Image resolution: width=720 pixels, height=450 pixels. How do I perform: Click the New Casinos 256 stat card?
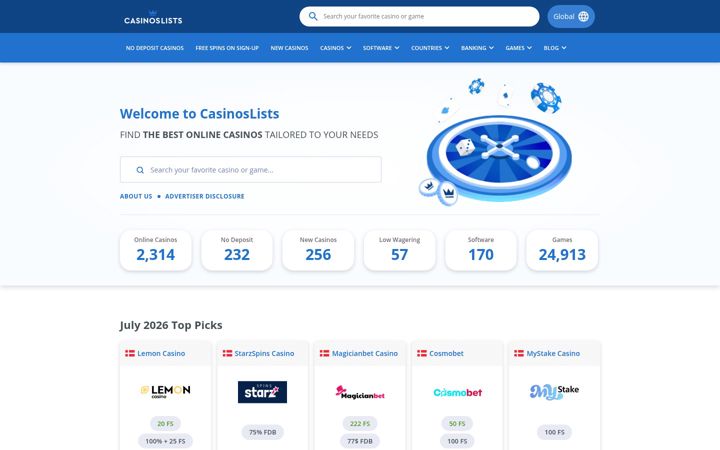(318, 250)
